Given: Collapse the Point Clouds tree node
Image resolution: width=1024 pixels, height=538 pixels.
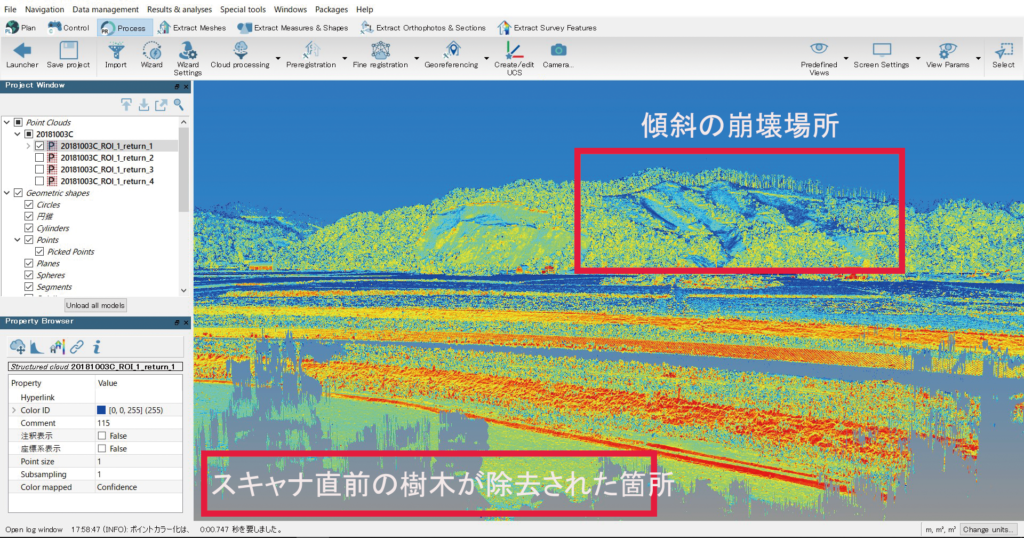Looking at the screenshot, I should [x=7, y=122].
